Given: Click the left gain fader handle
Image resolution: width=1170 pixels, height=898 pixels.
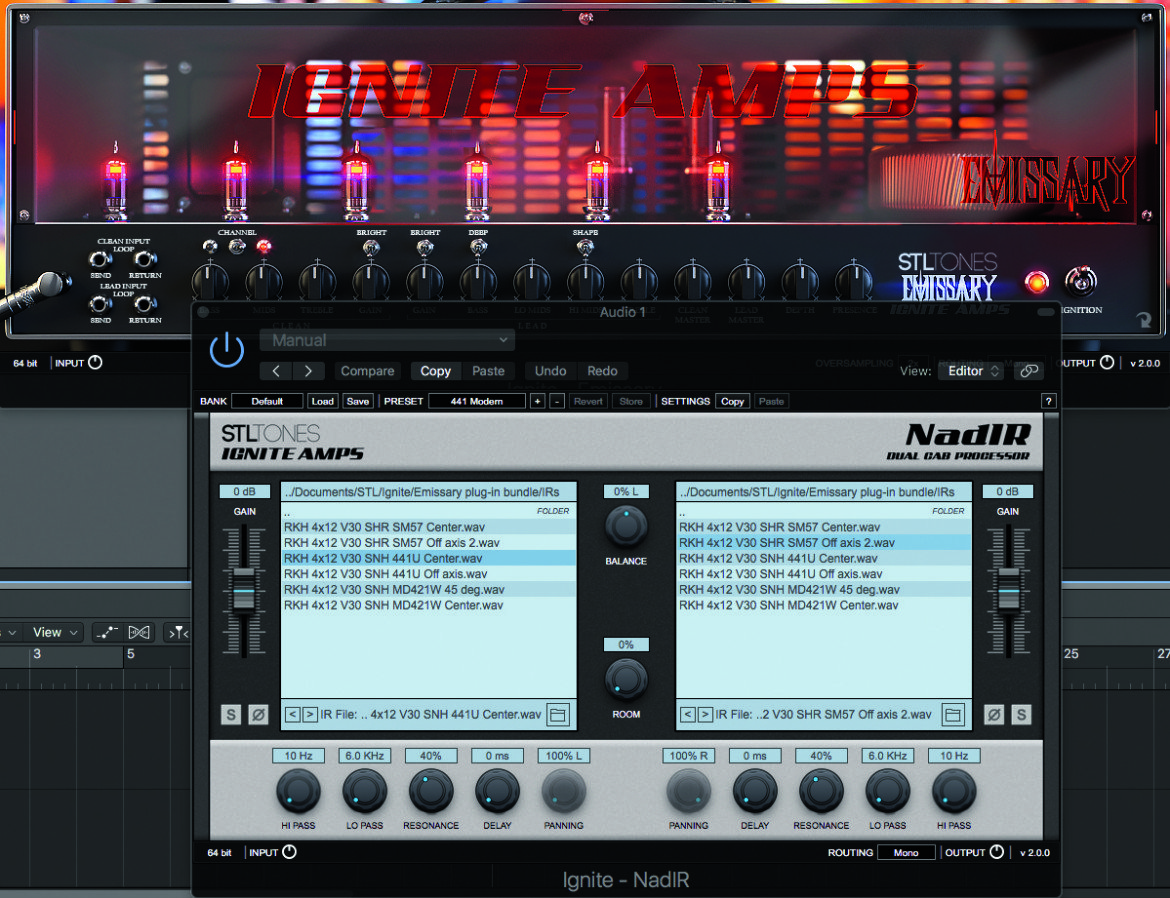Looking at the screenshot, I should (x=244, y=590).
